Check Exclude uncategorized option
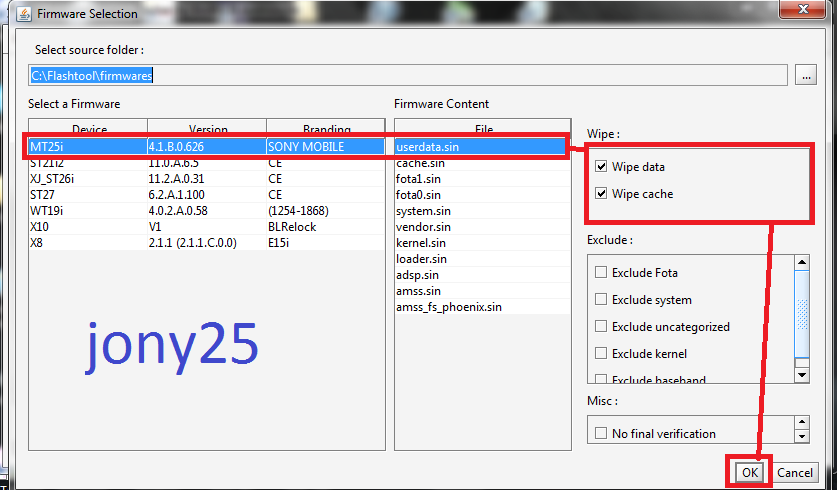The image size is (837, 490). click(601, 327)
